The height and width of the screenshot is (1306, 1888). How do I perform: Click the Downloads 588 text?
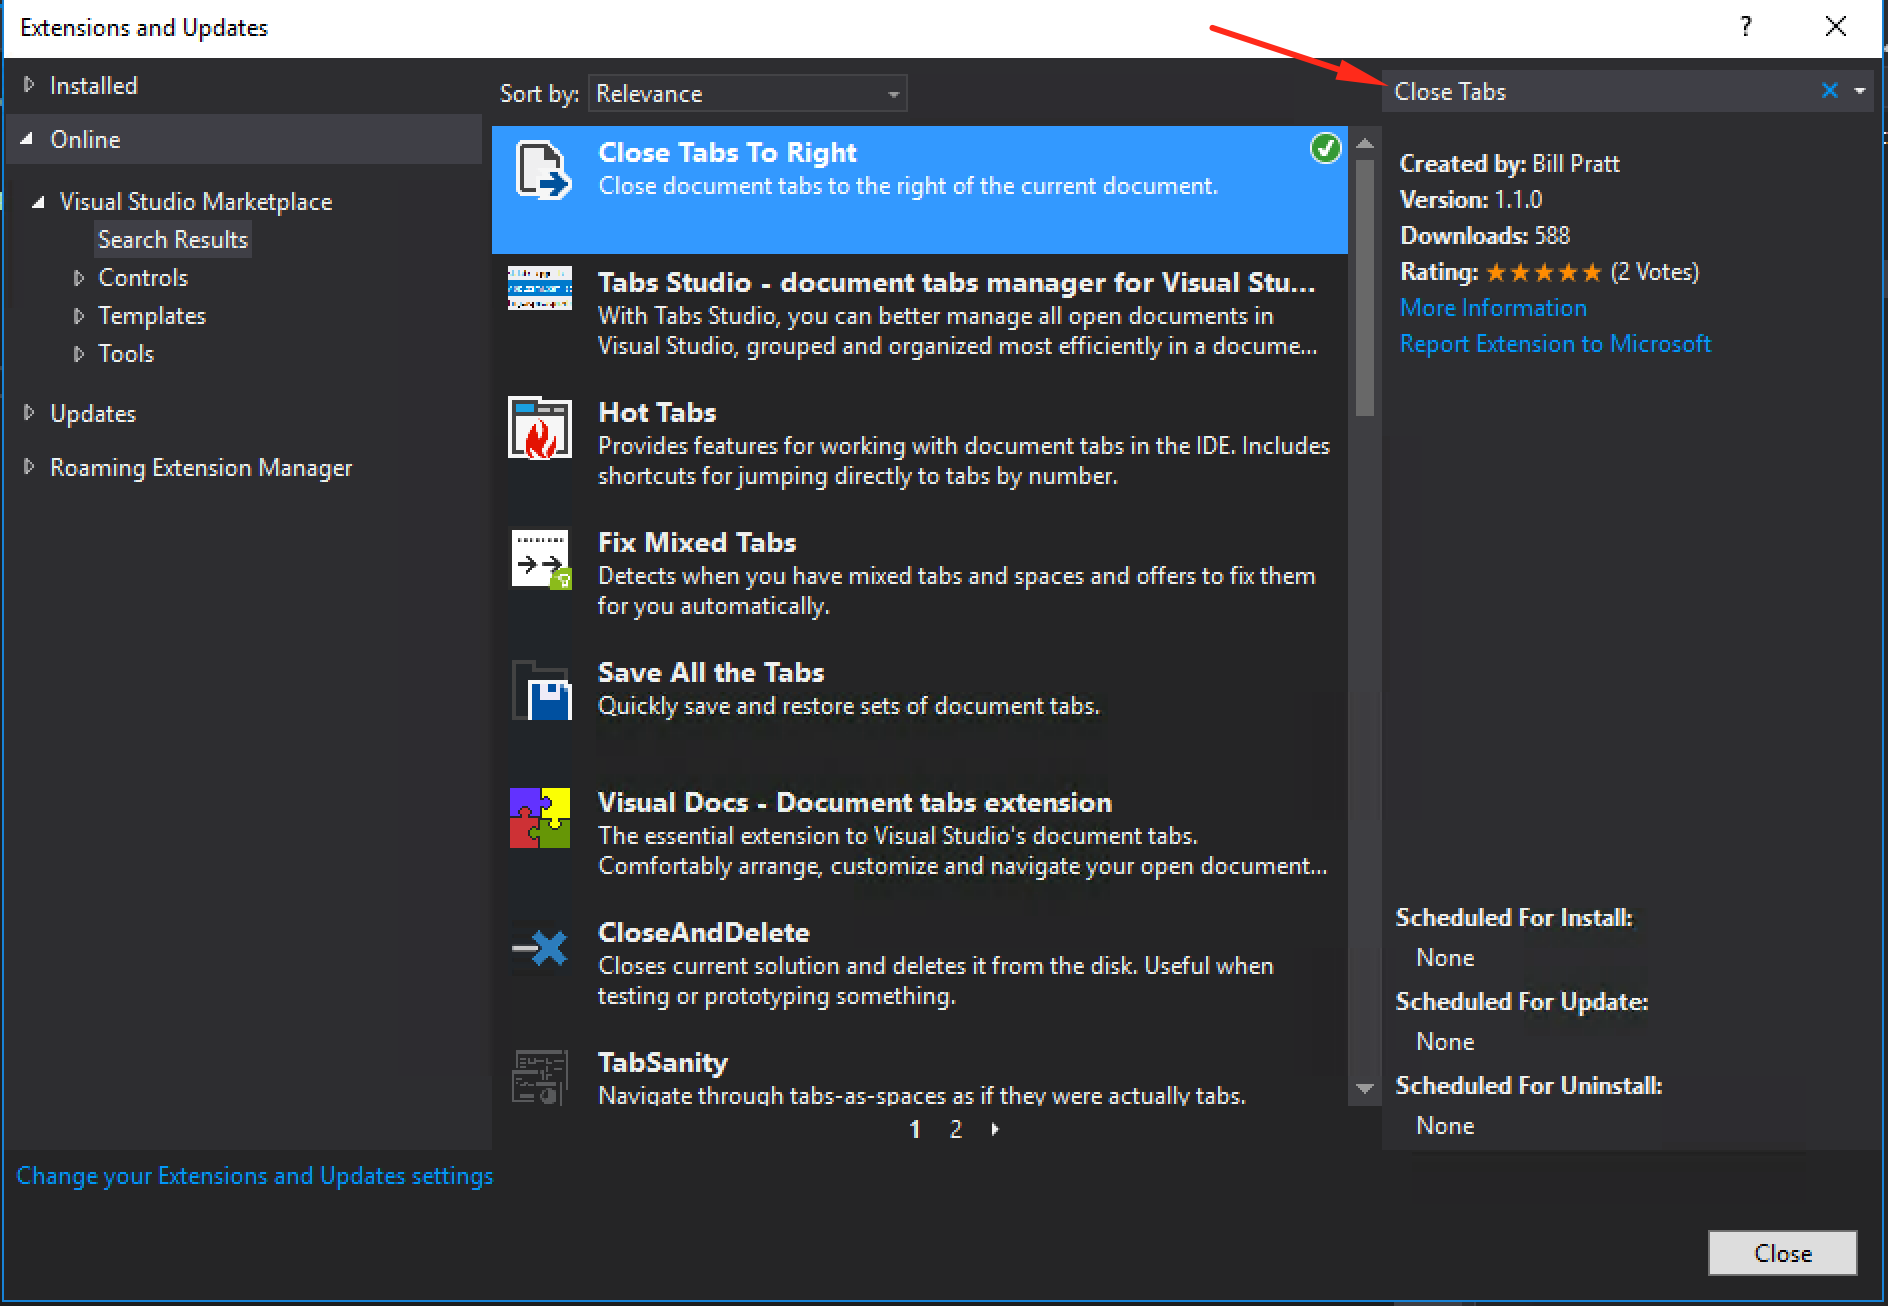click(1485, 235)
